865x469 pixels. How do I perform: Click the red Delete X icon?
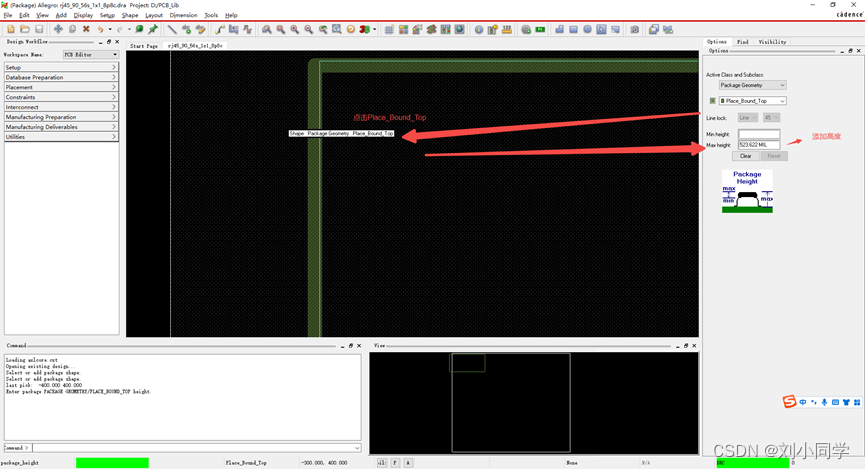86,30
